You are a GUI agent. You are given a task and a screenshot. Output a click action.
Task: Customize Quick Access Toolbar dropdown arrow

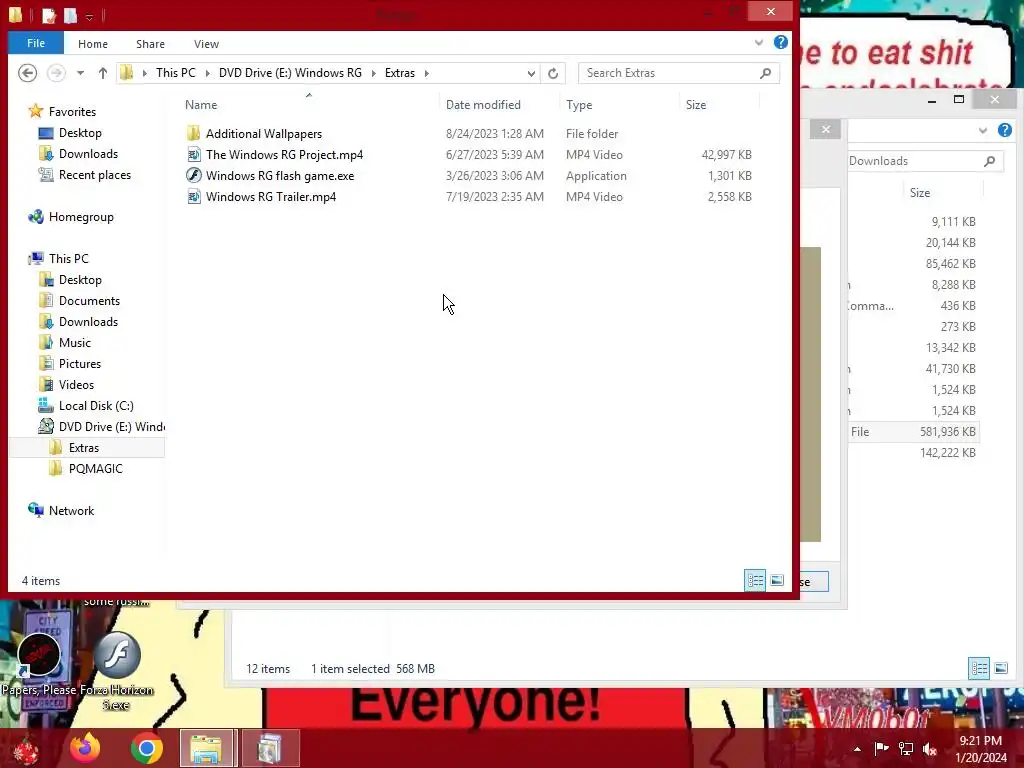pos(89,16)
